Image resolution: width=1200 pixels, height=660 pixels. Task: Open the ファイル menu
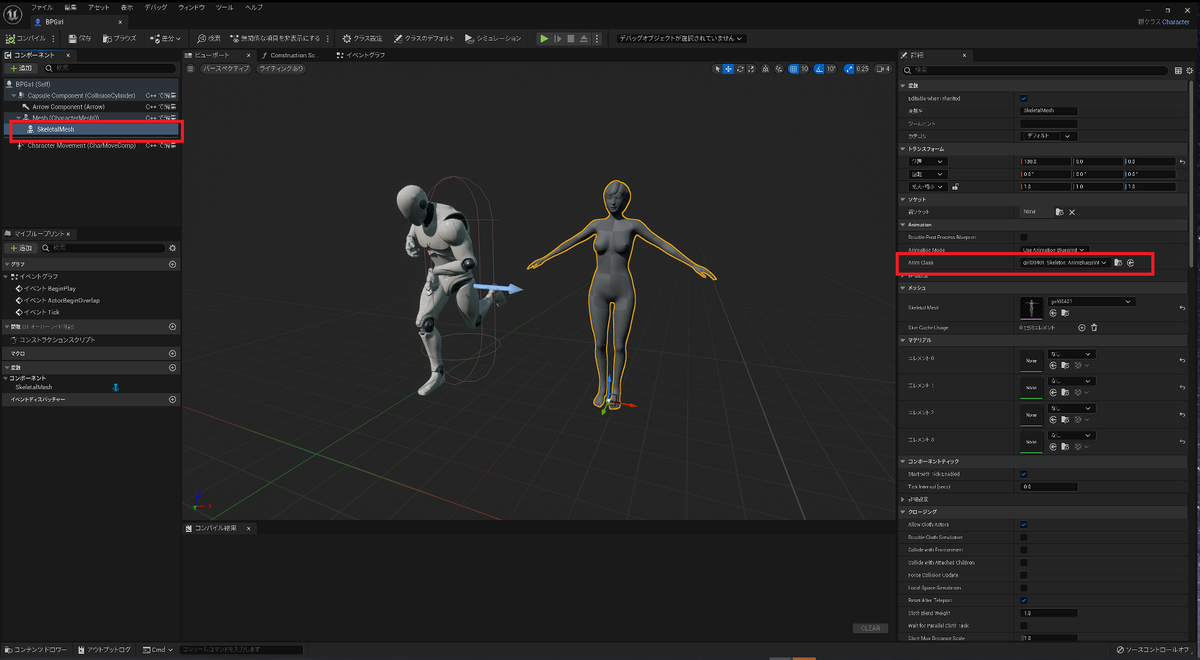click(42, 7)
